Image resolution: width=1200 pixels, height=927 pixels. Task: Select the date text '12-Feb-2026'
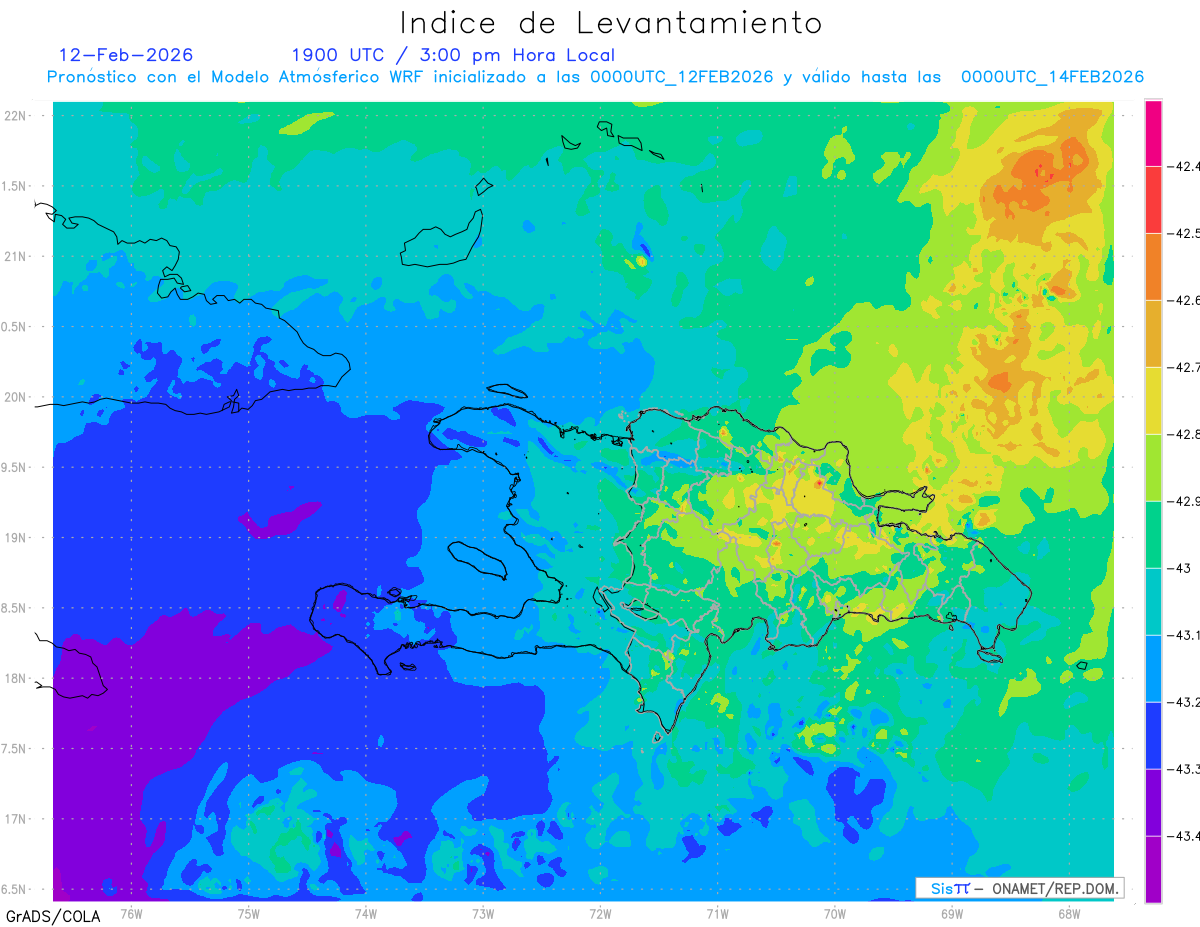(x=126, y=55)
